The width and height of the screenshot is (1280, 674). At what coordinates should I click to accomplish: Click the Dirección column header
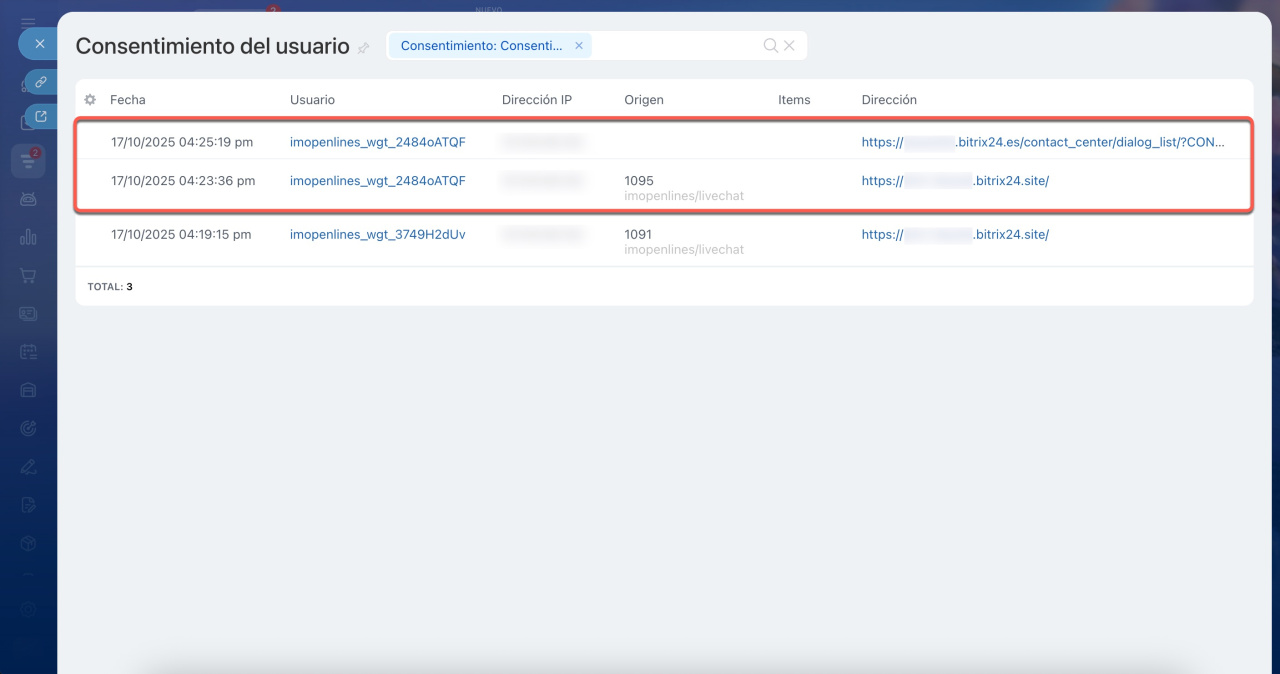889,100
